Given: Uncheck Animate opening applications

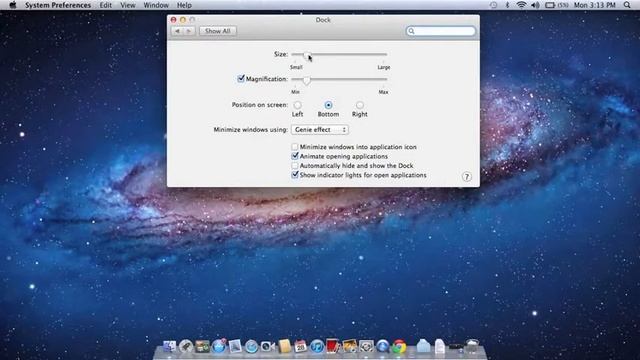Looking at the screenshot, I should pyautogui.click(x=295, y=156).
